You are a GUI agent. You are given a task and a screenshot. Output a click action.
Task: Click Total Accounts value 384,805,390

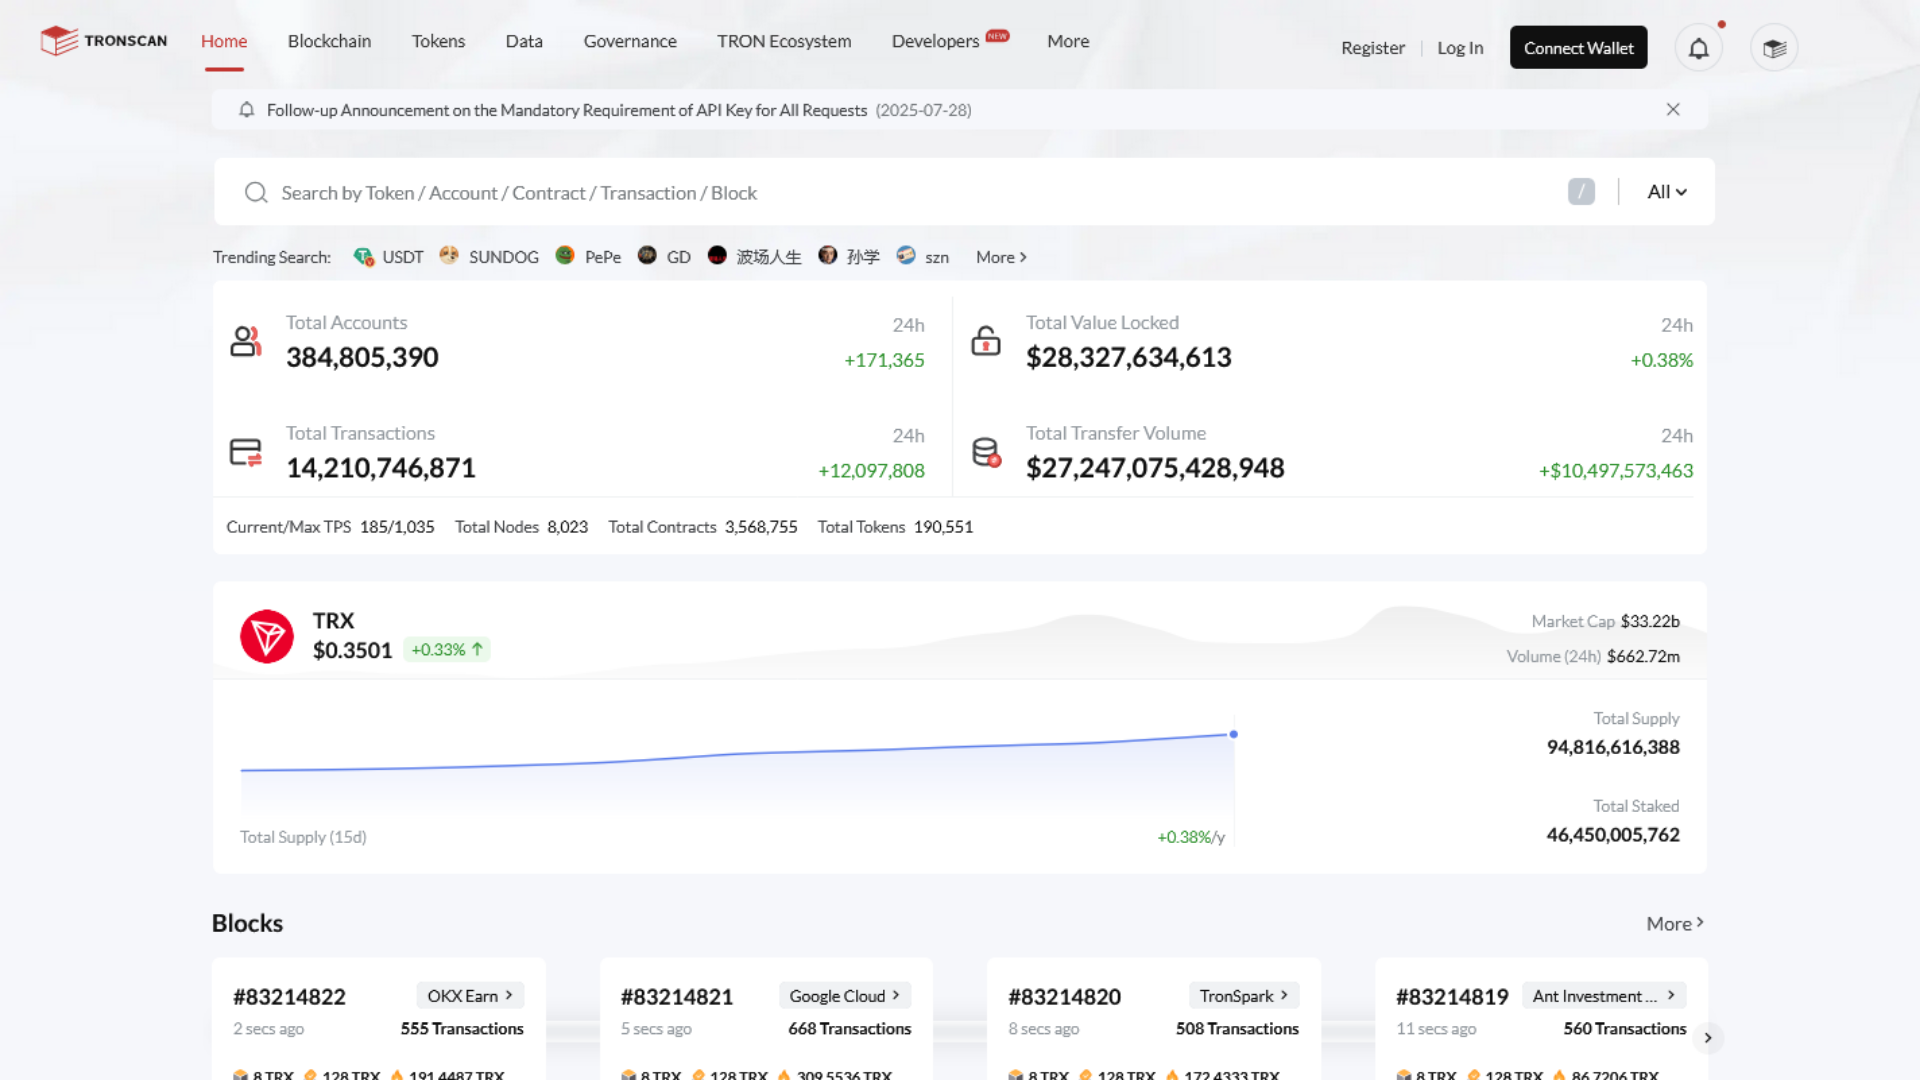362,357
